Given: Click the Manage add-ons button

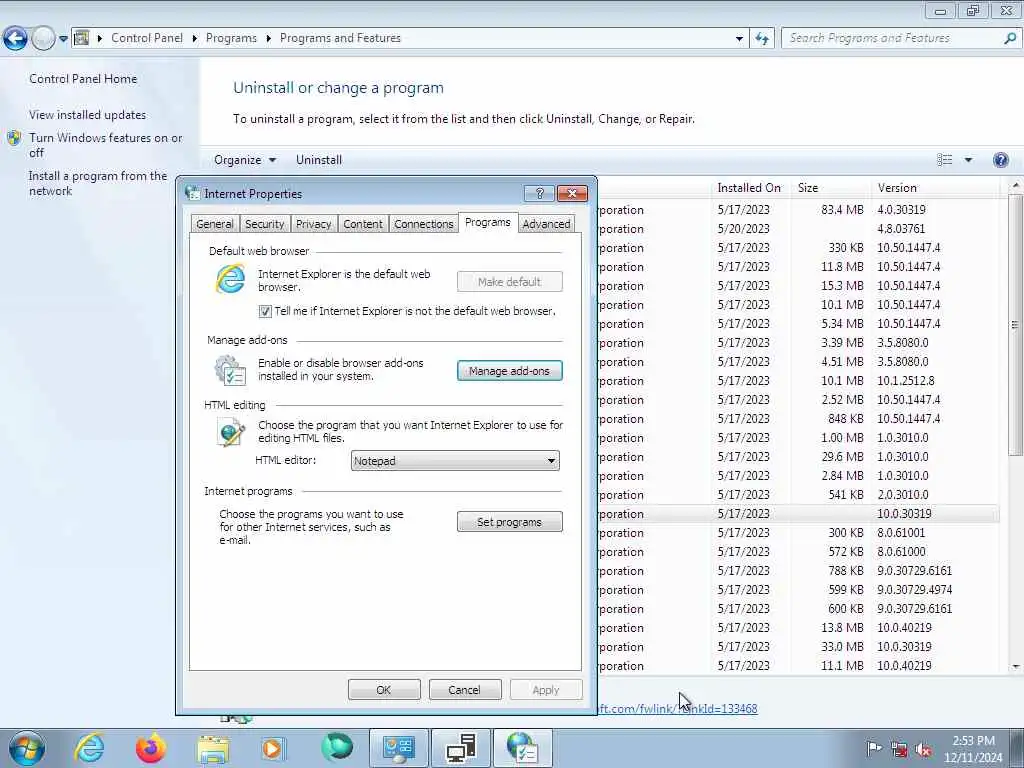Looking at the screenshot, I should [509, 371].
